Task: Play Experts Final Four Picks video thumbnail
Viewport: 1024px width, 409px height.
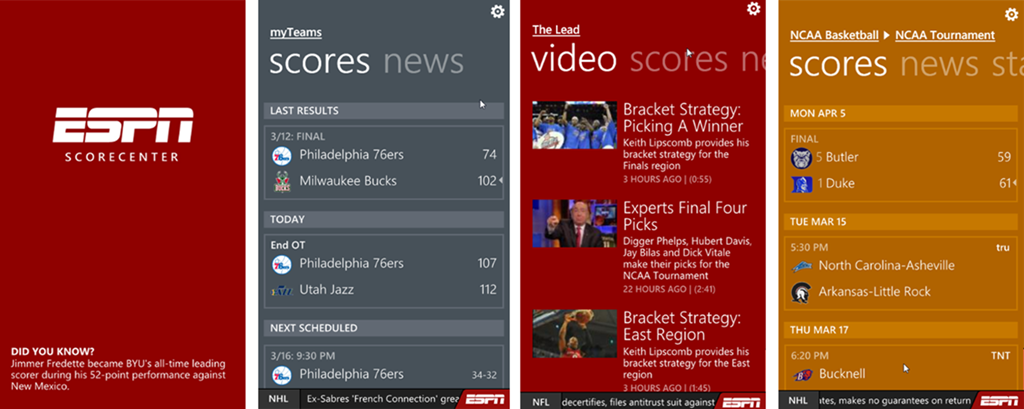Action: click(x=574, y=223)
